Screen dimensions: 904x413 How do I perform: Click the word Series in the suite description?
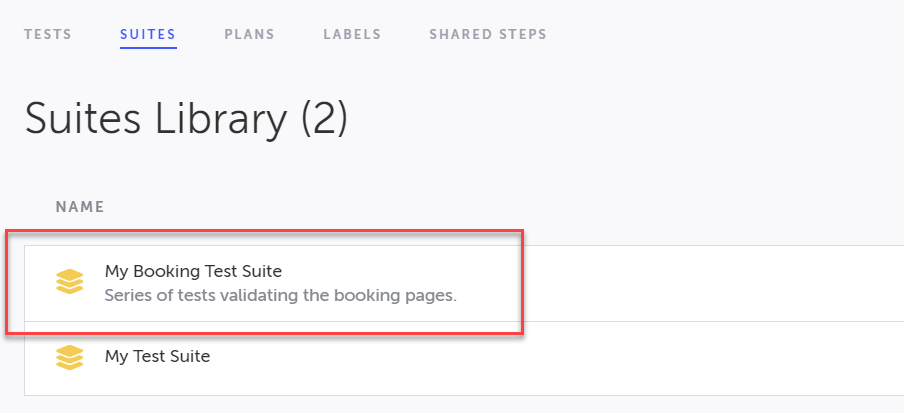click(x=129, y=296)
